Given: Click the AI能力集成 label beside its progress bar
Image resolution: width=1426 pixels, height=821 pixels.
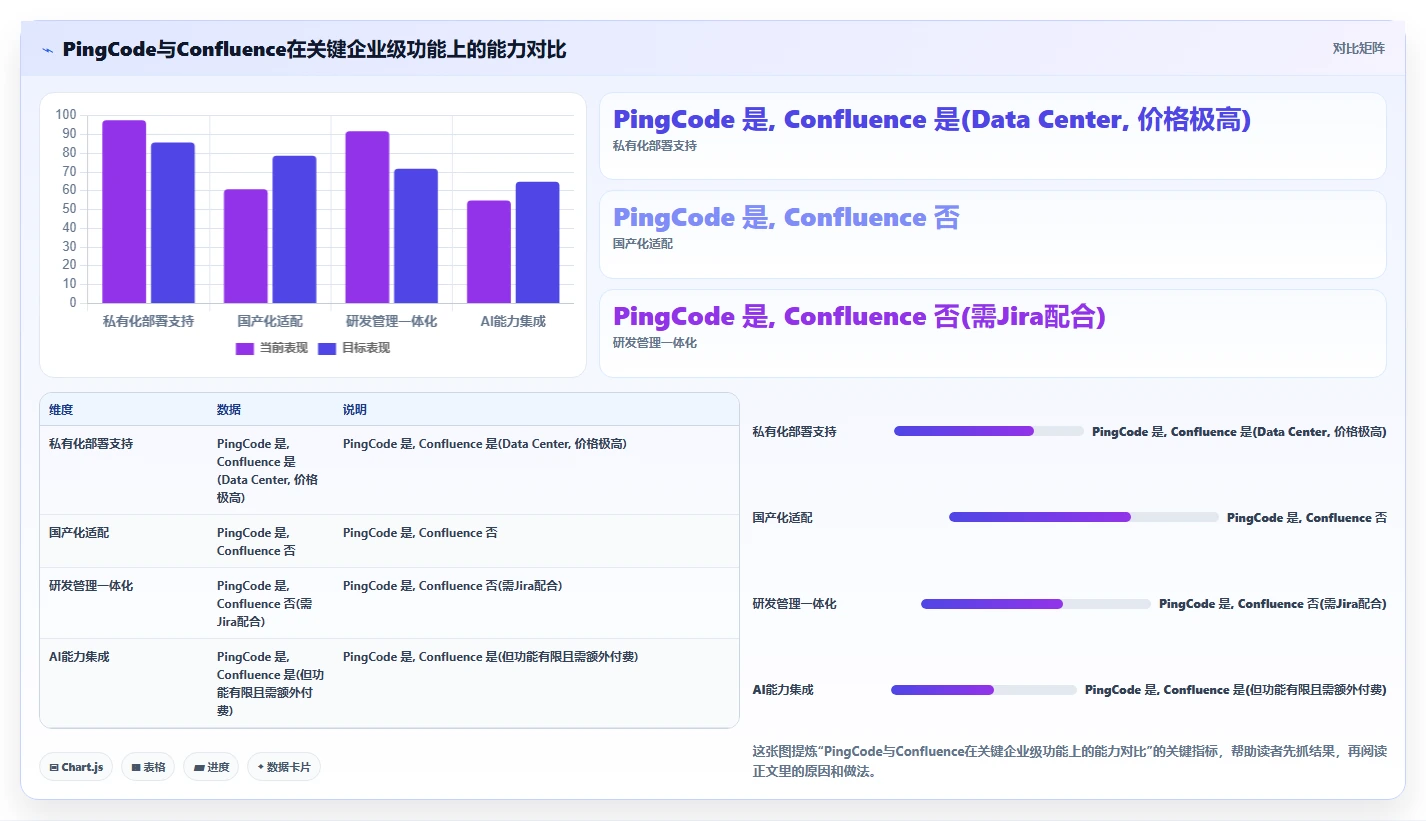Looking at the screenshot, I should [783, 690].
